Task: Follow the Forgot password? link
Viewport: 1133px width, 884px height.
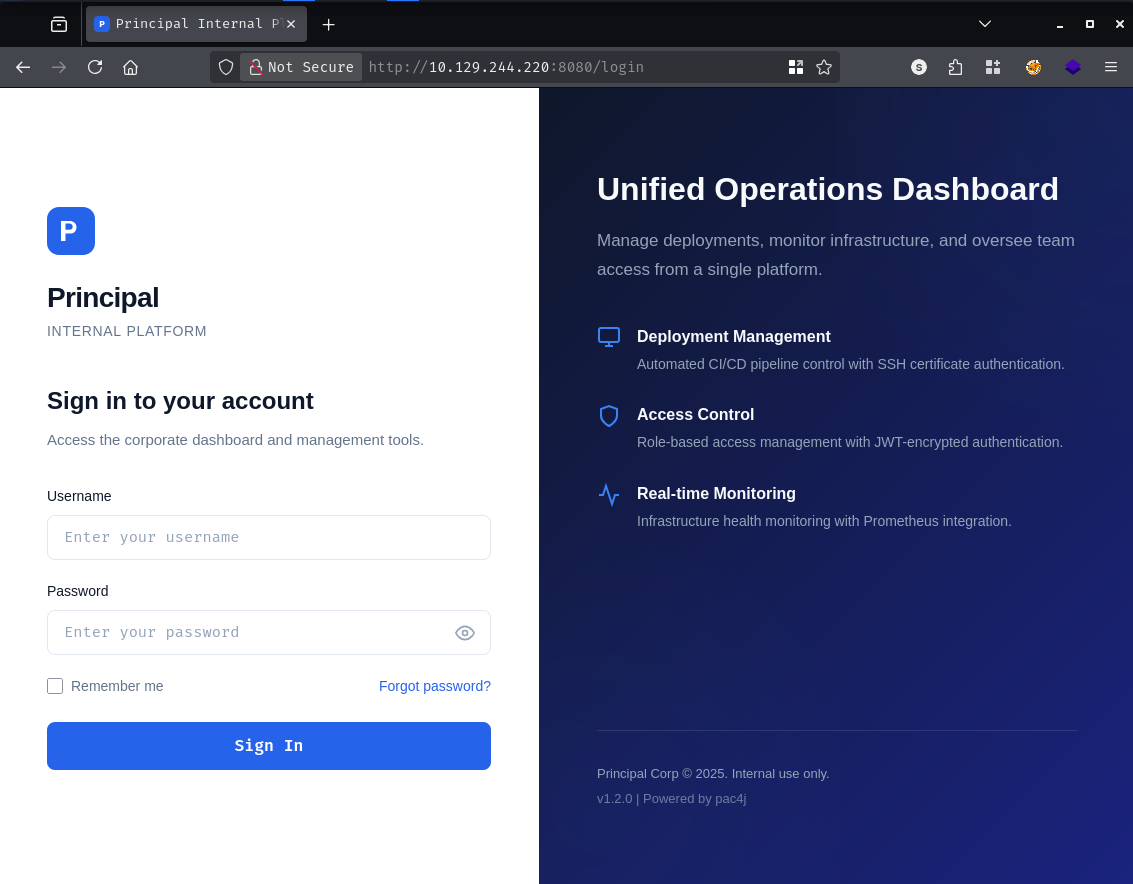Action: tap(435, 686)
